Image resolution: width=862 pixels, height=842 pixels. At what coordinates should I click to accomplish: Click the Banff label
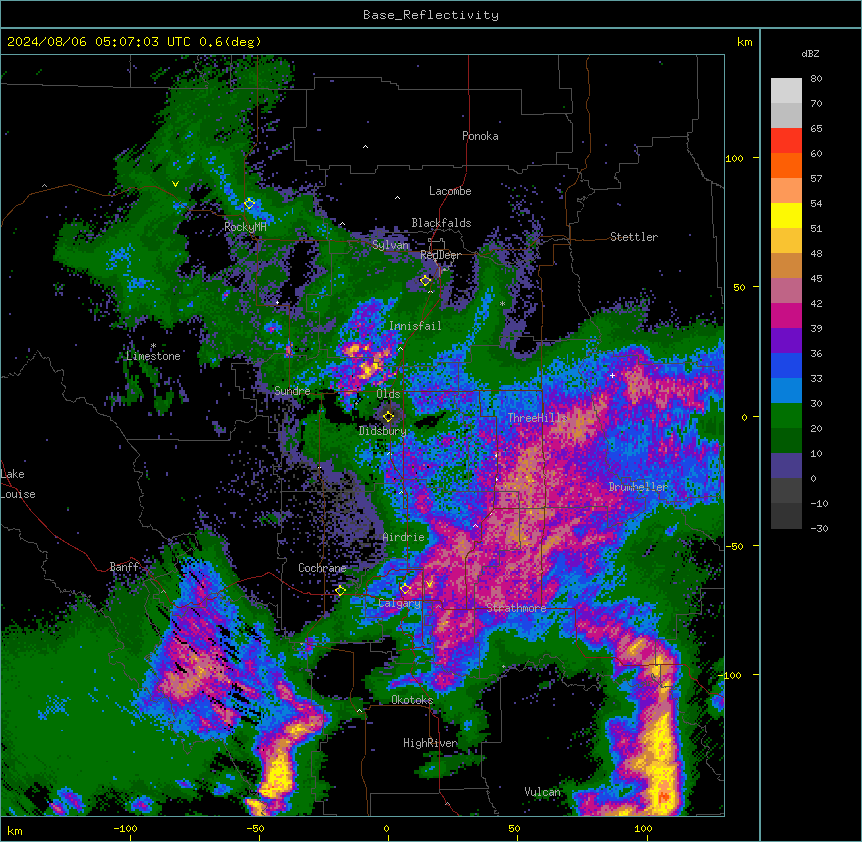(124, 567)
